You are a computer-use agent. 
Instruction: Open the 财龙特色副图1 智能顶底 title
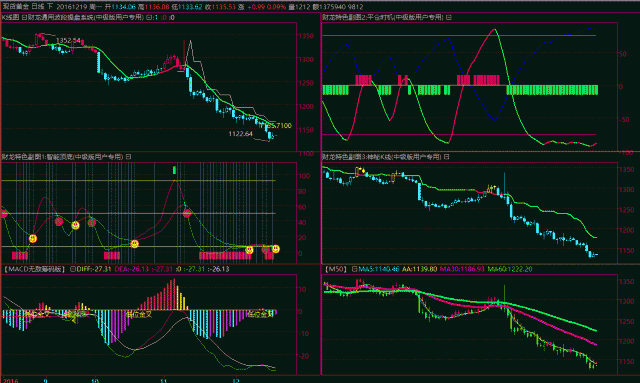click(62, 157)
